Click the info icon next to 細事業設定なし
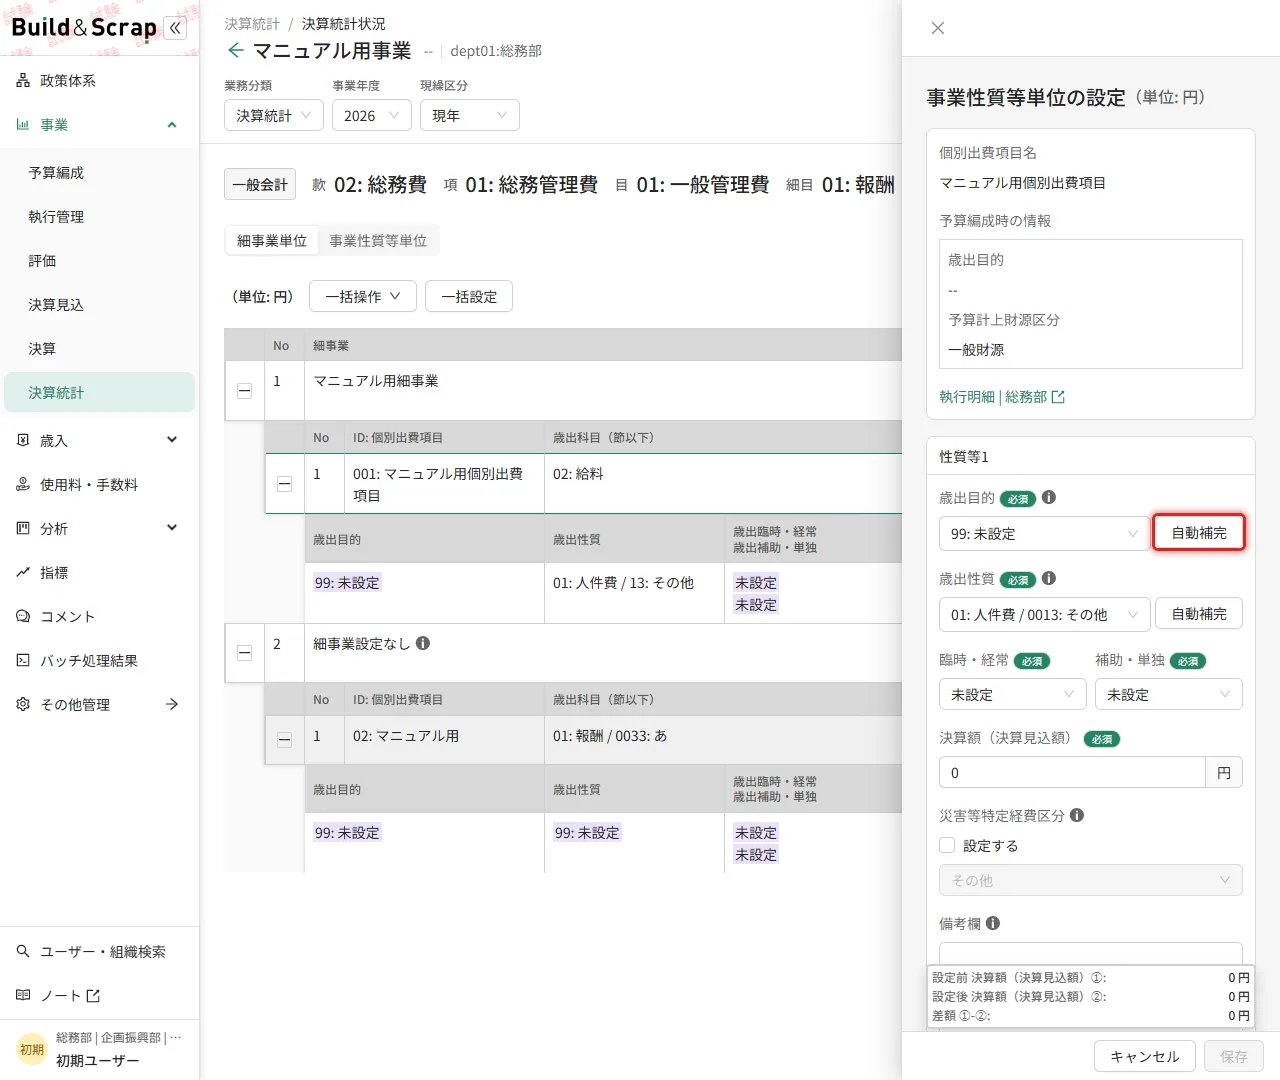Viewport: 1280px width, 1080px height. pos(423,643)
